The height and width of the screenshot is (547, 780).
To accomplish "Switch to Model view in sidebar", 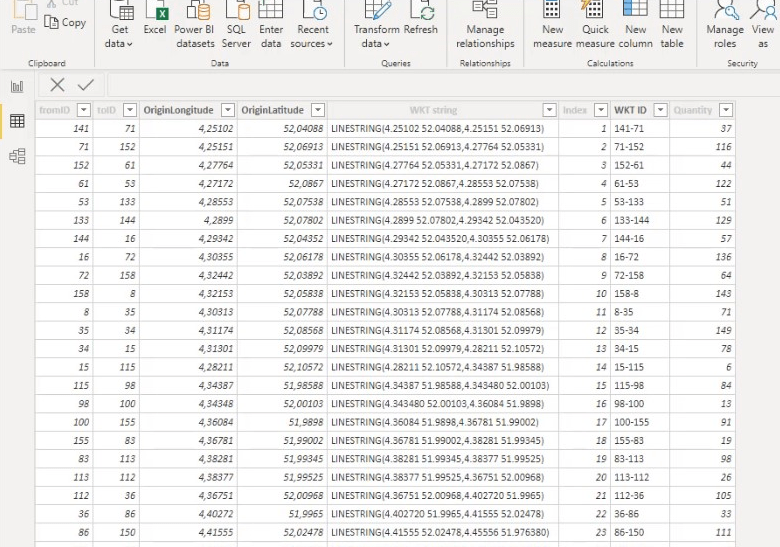I will pyautogui.click(x=17, y=156).
